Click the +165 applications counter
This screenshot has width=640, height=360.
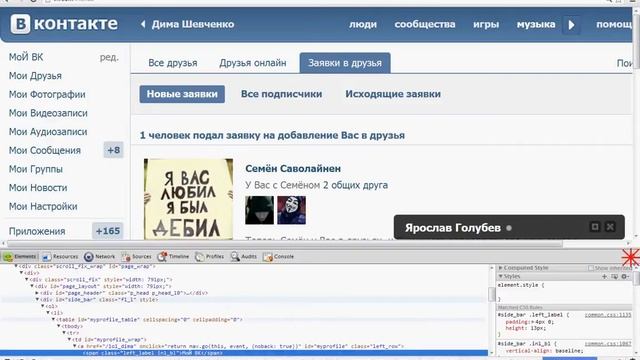click(x=108, y=231)
